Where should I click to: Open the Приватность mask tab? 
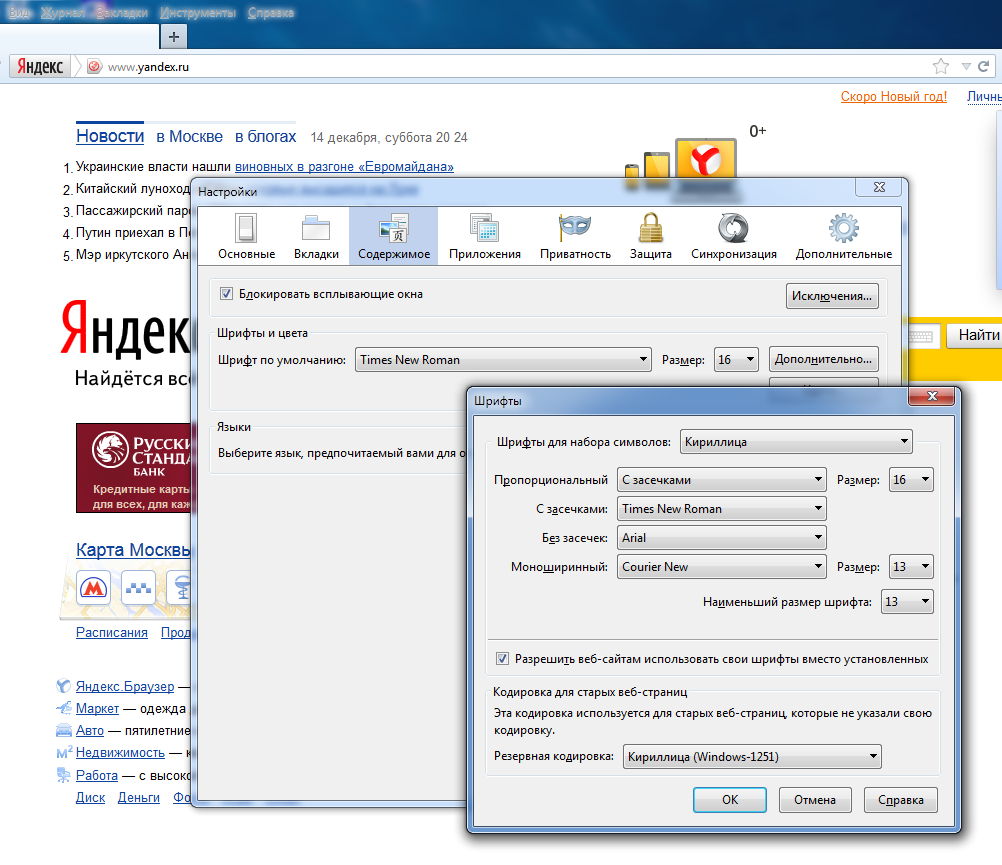click(575, 236)
